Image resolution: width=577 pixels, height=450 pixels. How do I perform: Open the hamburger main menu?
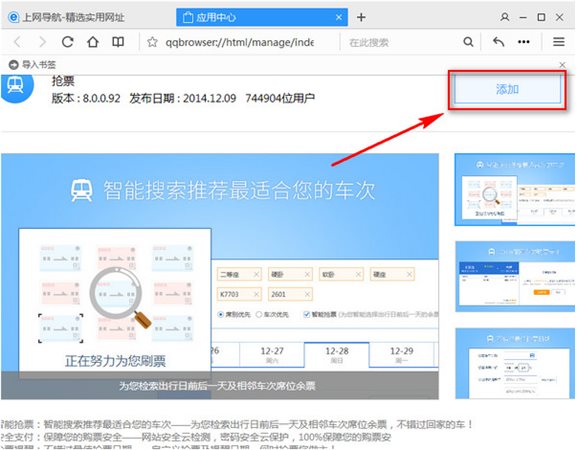click(559, 42)
